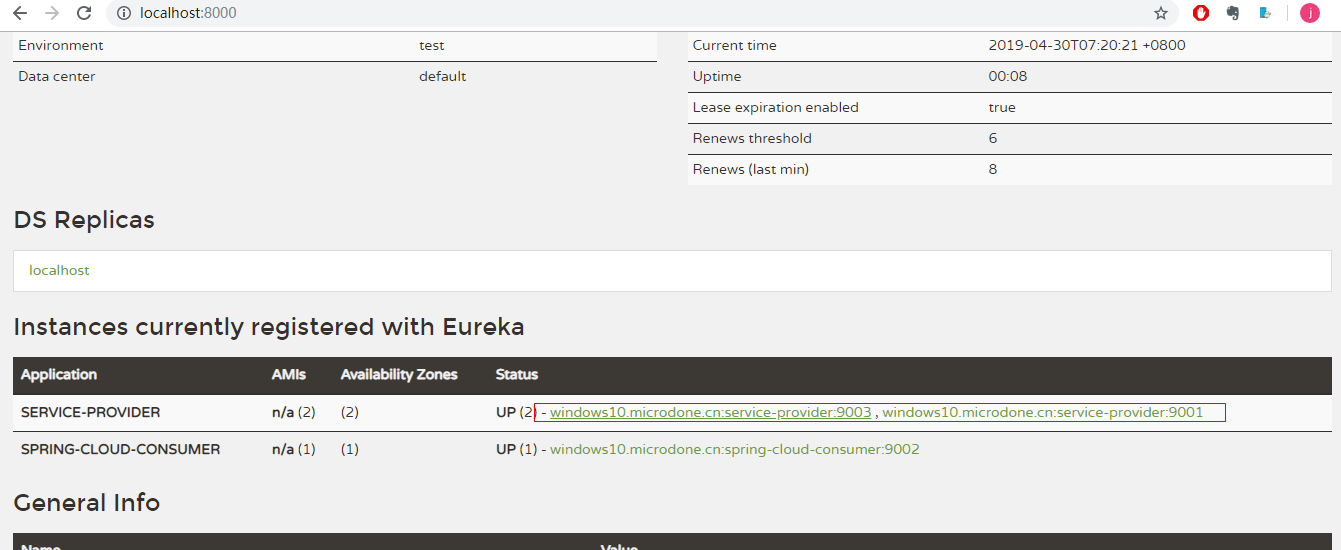The image size is (1341, 550).
Task: Click the site information icon in address bar
Action: click(x=124, y=13)
